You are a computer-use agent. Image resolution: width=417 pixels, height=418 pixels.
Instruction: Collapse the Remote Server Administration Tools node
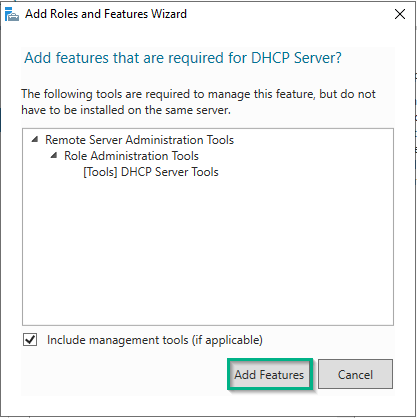click(x=35, y=139)
